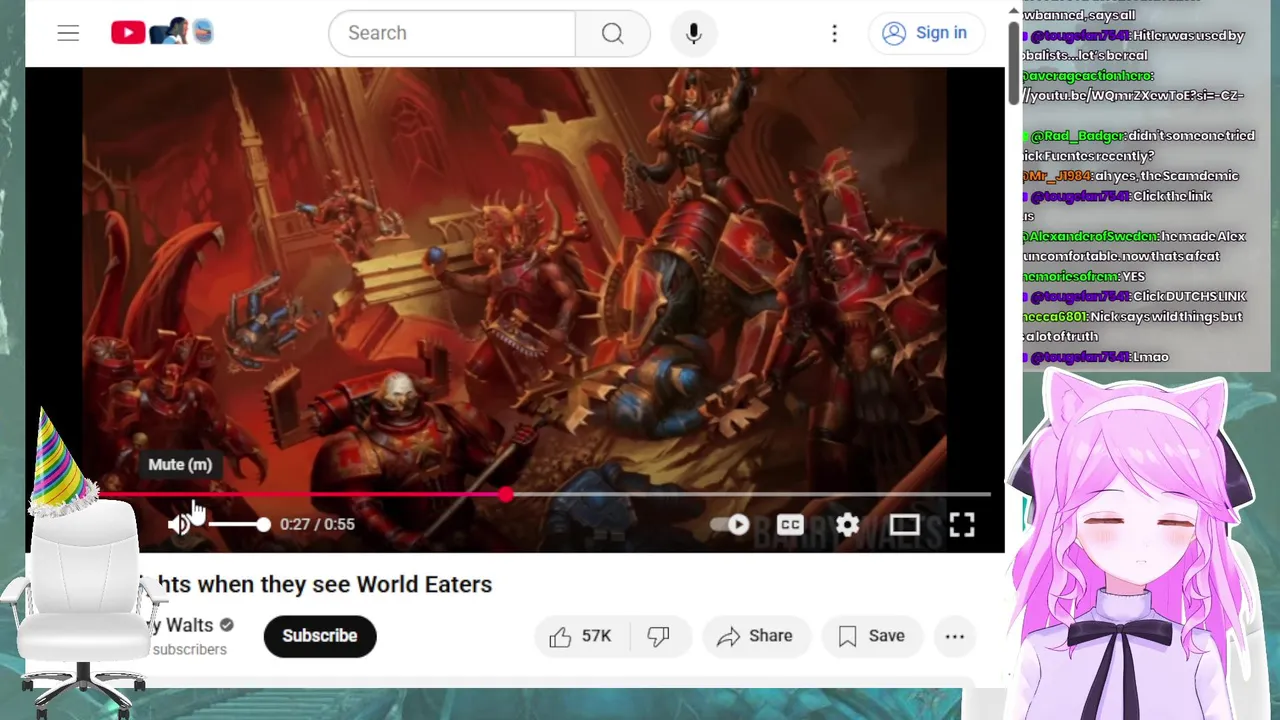
Task: Like the video showing 57K
Action: [580, 636]
